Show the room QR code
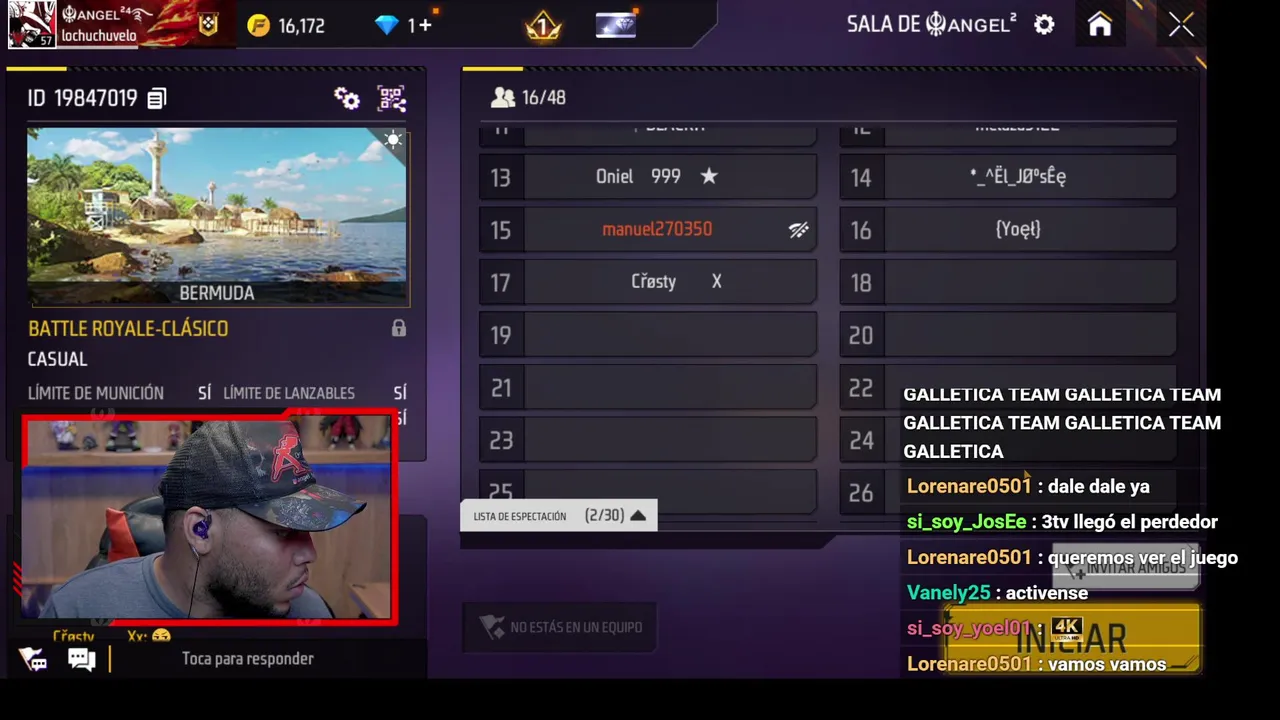The width and height of the screenshot is (1280, 720). [391, 98]
